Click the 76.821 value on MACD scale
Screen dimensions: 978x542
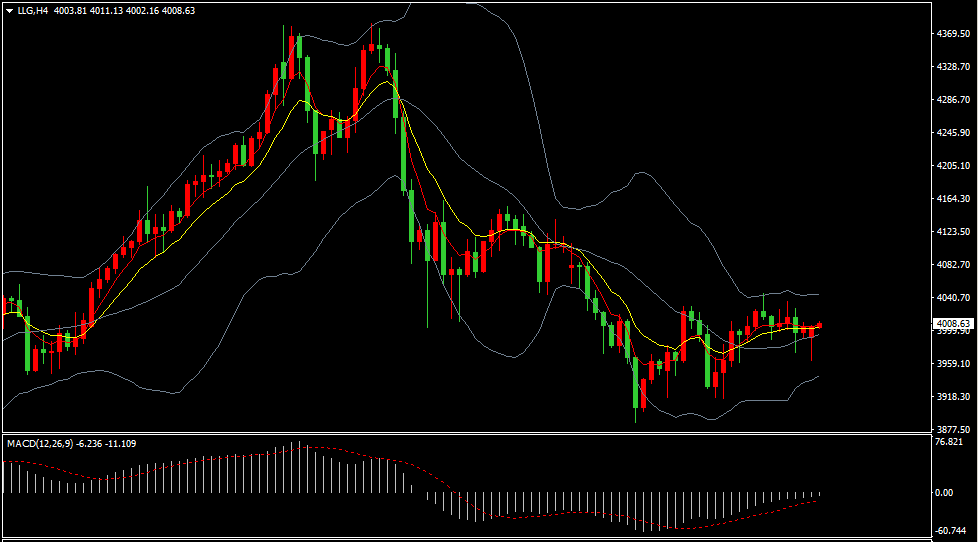coord(949,442)
